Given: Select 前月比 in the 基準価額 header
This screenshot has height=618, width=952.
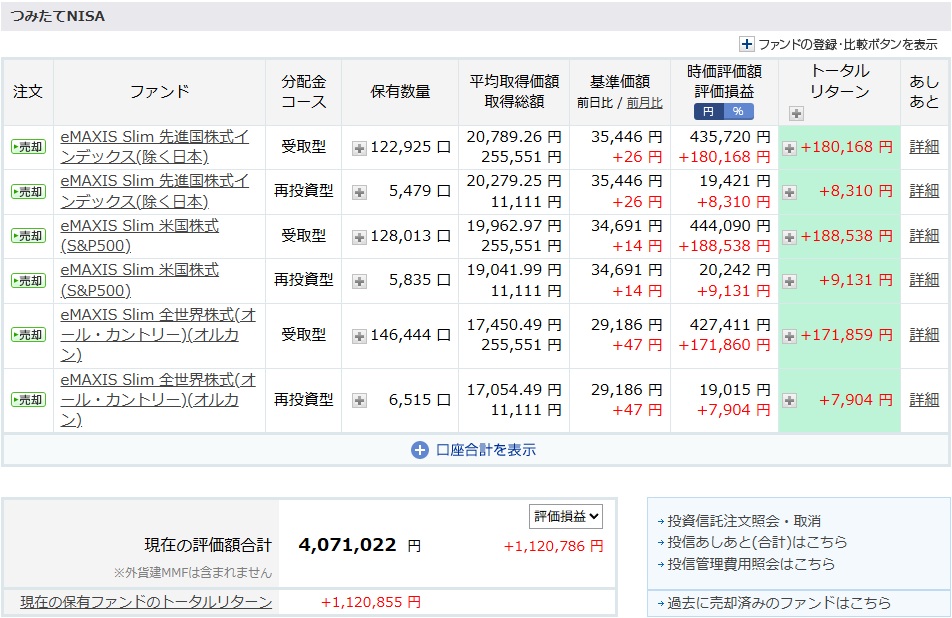Looking at the screenshot, I should tap(644, 103).
